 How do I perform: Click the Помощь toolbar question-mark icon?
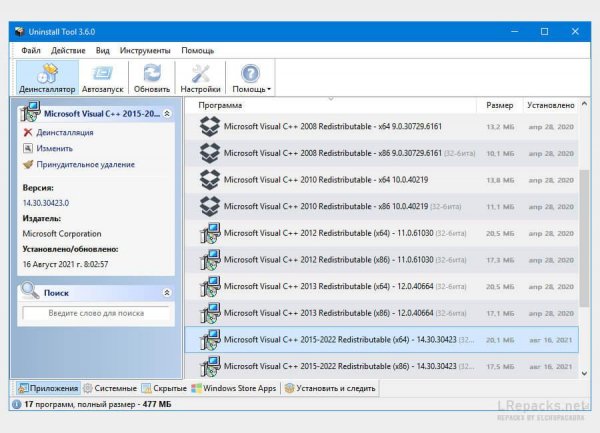[x=250, y=73]
